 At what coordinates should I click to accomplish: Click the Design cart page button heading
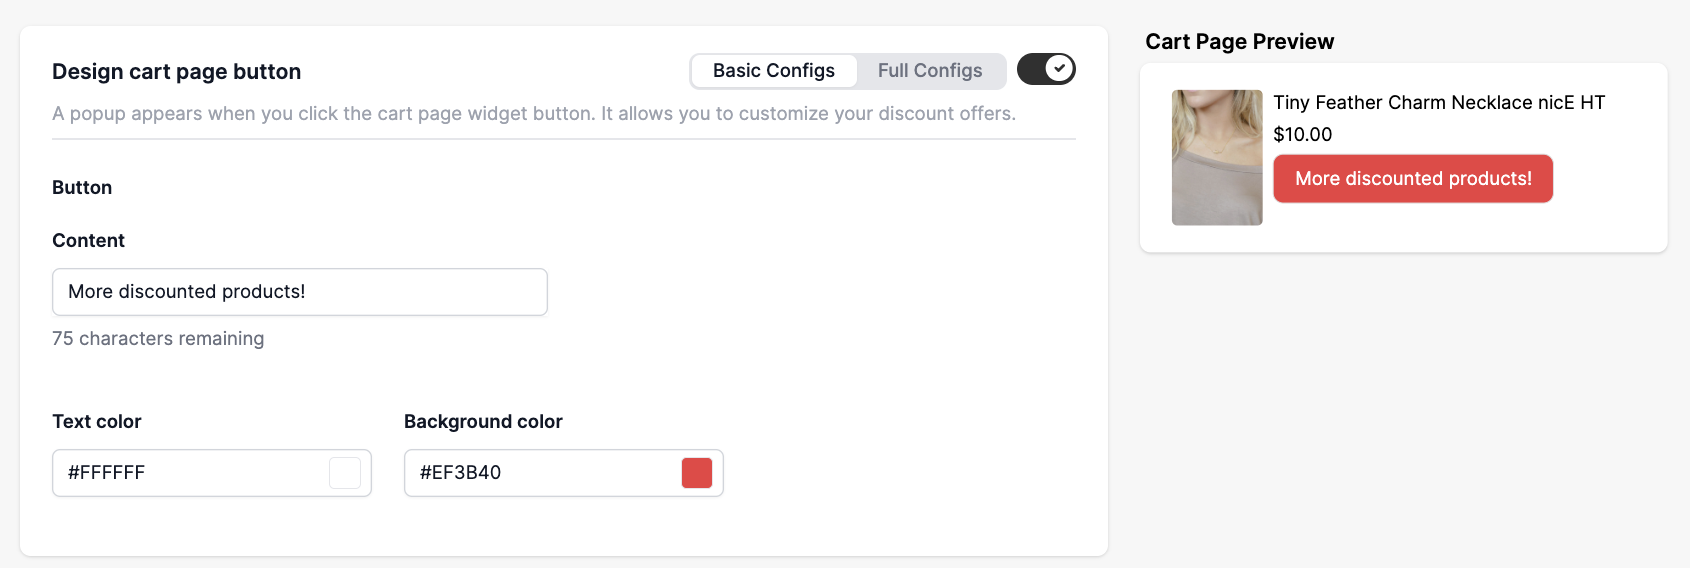[176, 72]
